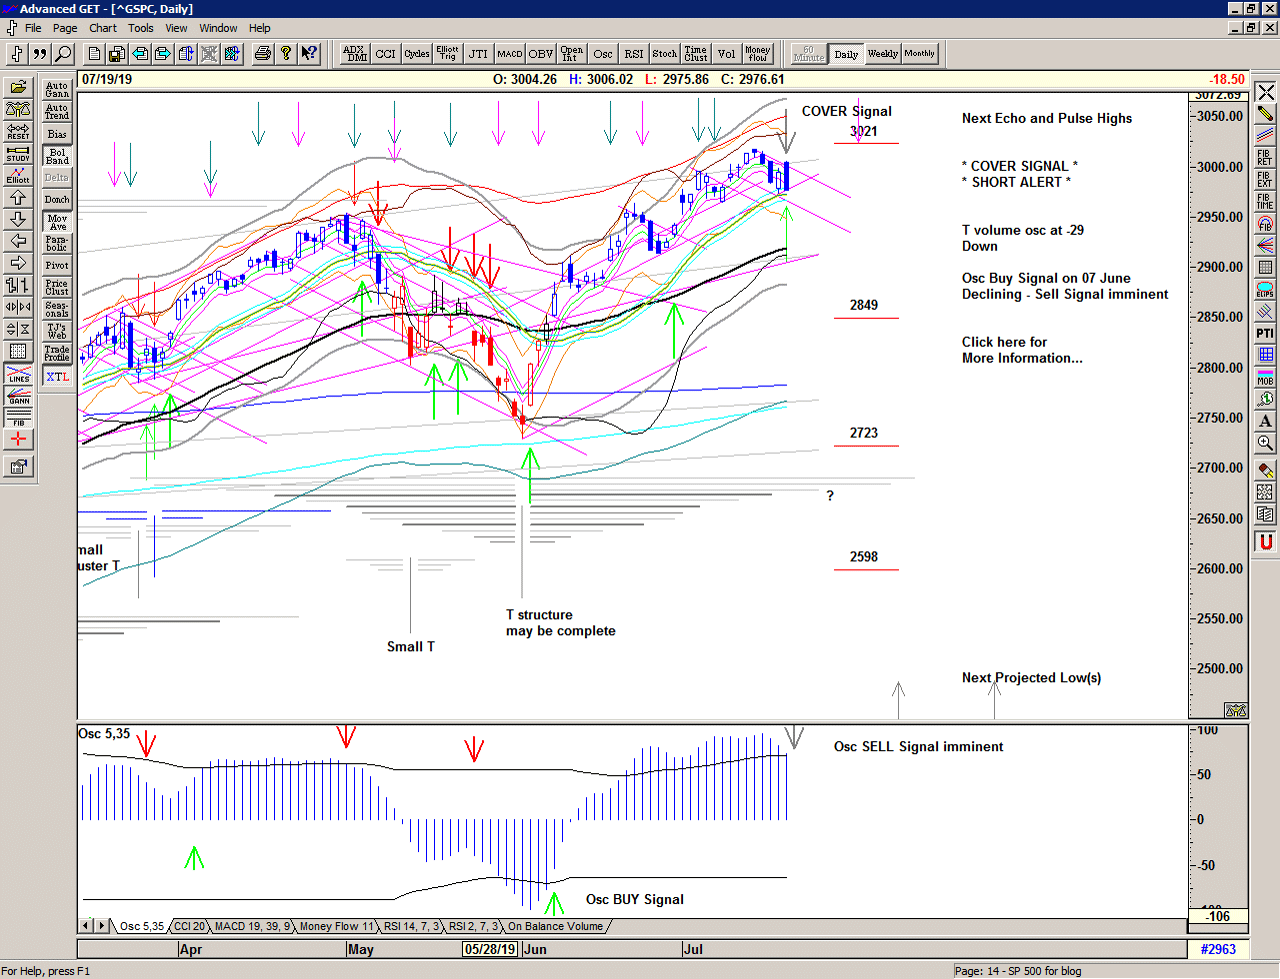
Task: Activate the text annotation A tool
Action: pyautogui.click(x=1265, y=421)
